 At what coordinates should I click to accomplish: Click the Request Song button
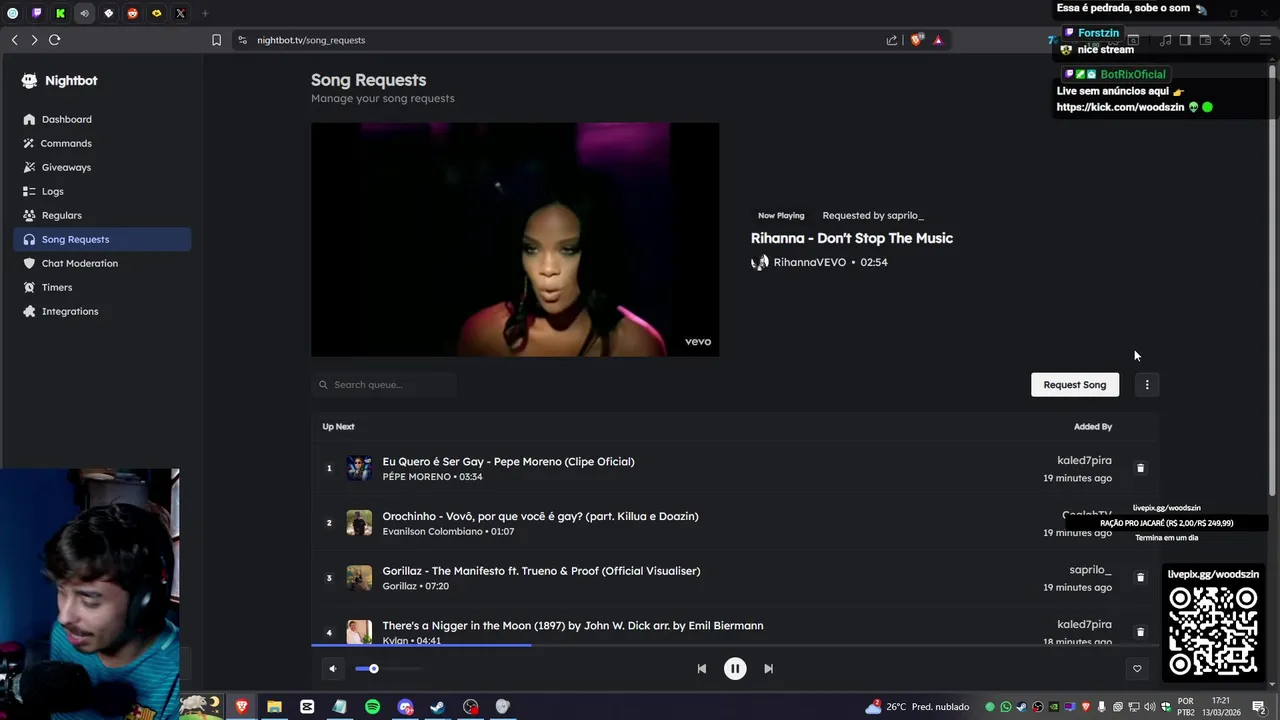1075,385
